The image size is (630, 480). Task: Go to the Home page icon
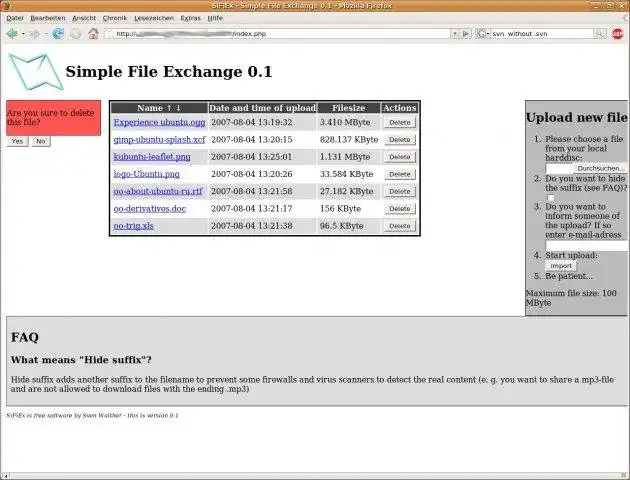point(94,34)
